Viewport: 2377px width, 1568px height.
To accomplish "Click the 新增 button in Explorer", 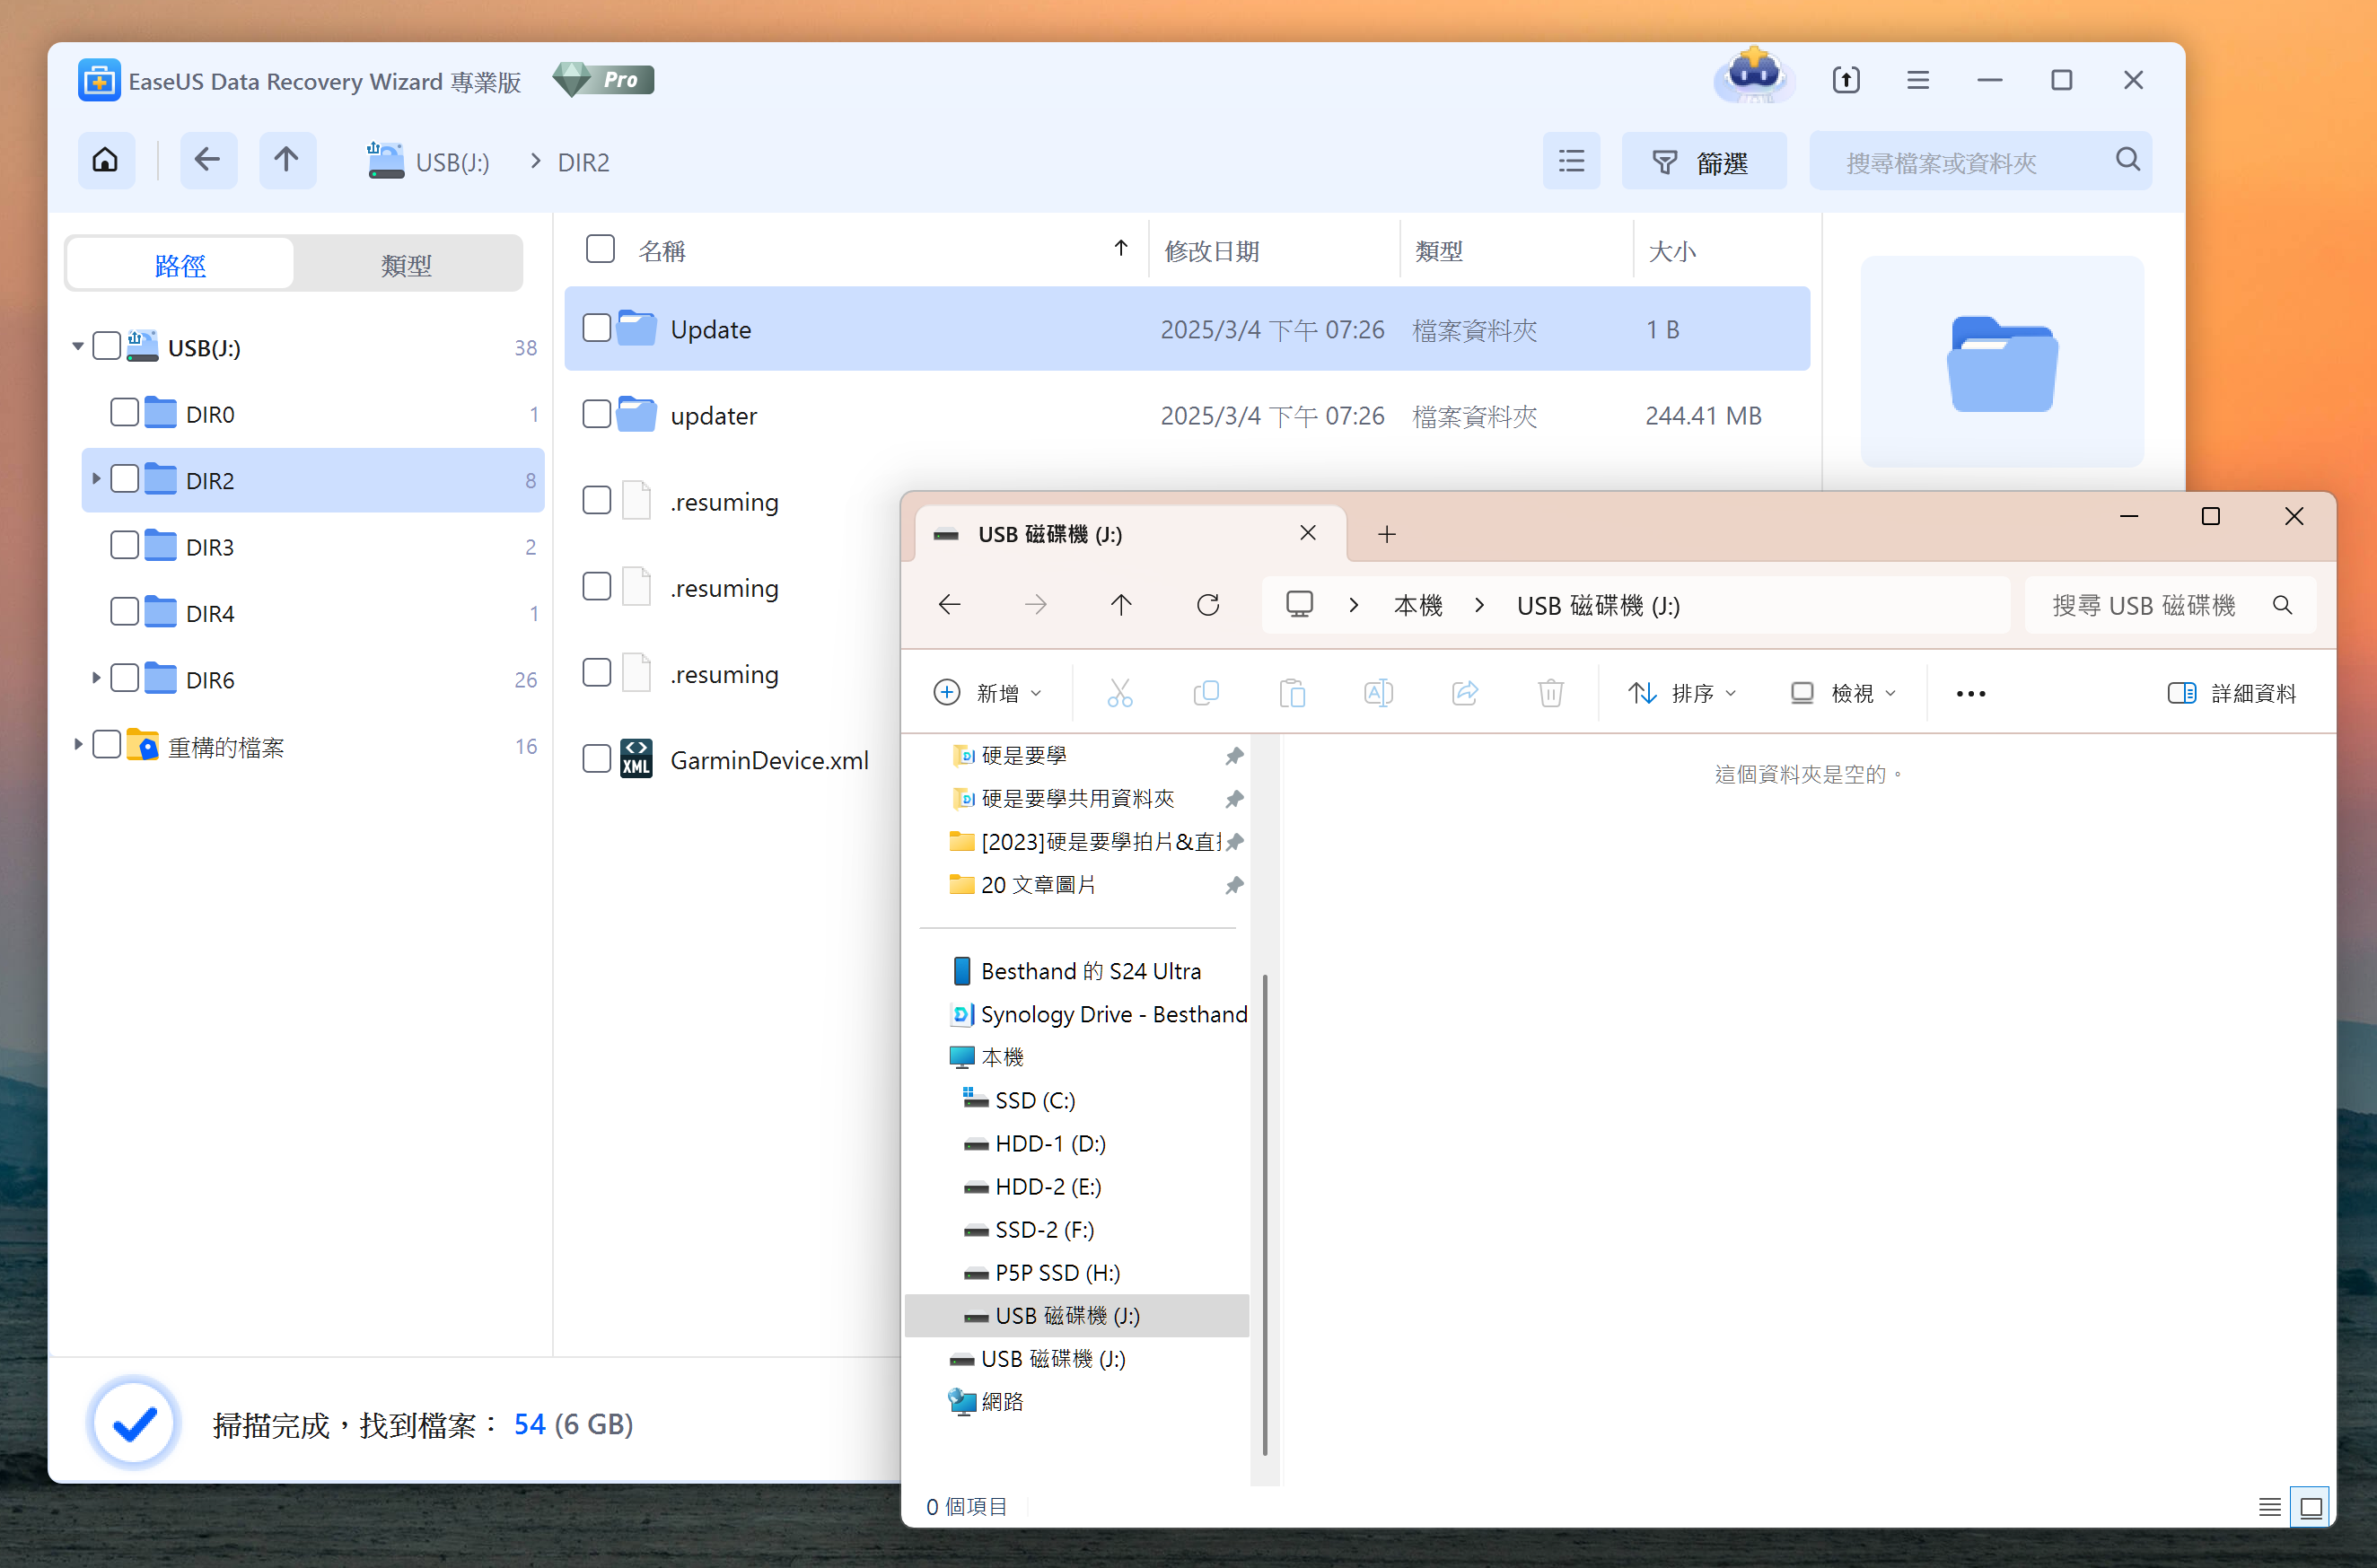I will [987, 693].
